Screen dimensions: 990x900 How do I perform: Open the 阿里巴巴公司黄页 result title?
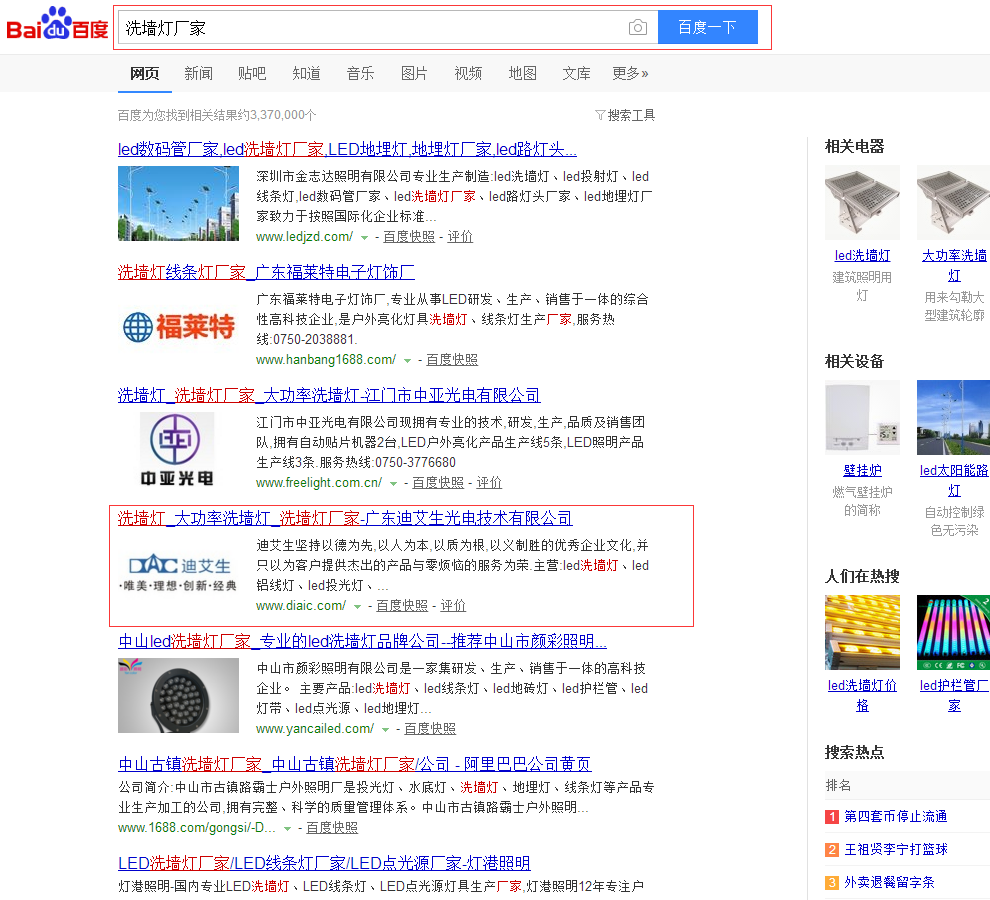tap(354, 764)
